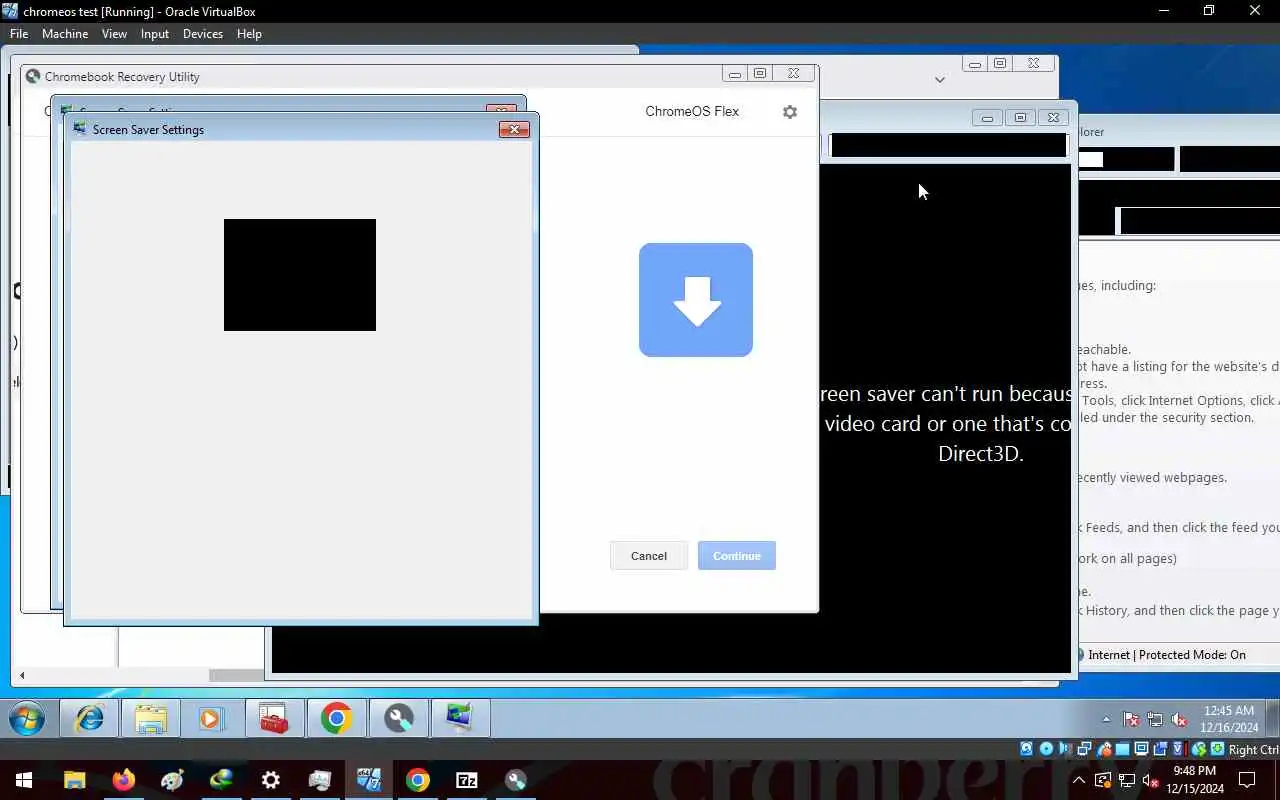Click host network tray icon

click(x=1127, y=780)
